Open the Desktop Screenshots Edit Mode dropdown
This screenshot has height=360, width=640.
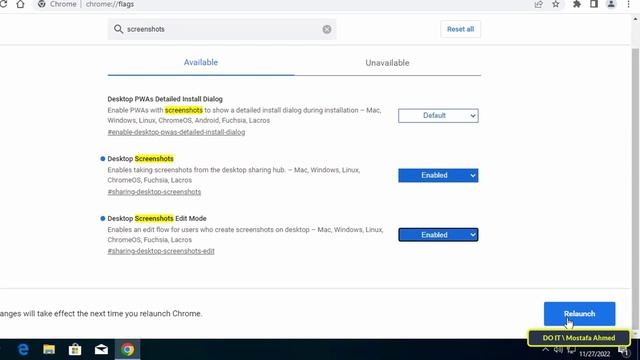pyautogui.click(x=438, y=235)
